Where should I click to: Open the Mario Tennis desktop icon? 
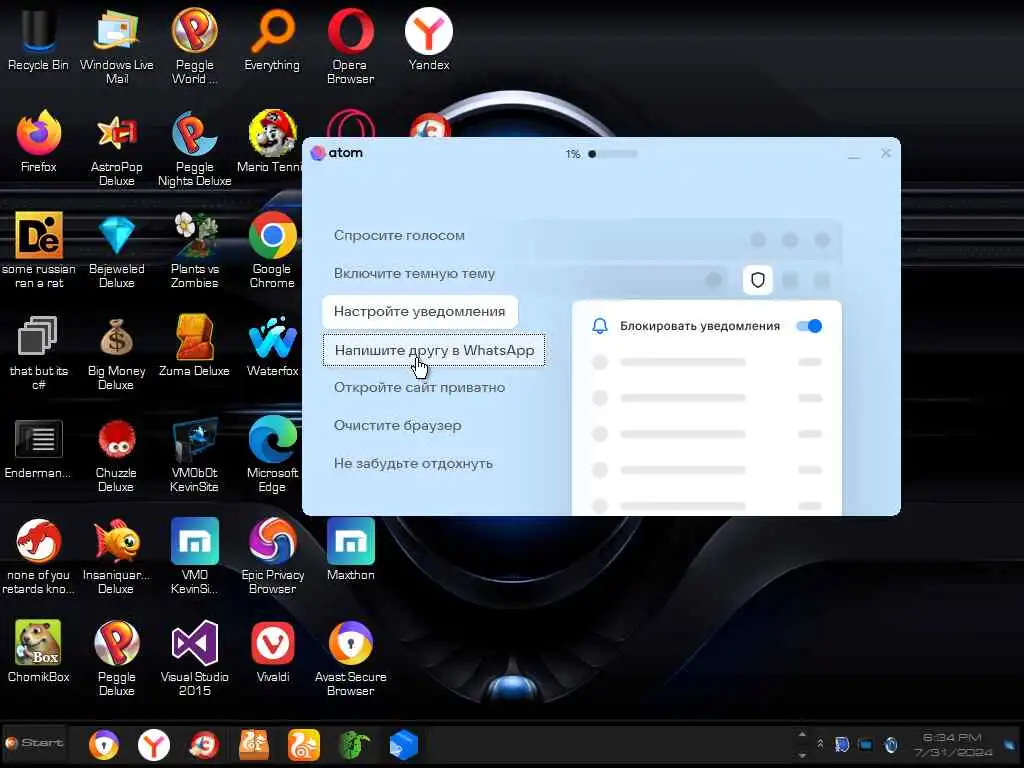(x=272, y=141)
